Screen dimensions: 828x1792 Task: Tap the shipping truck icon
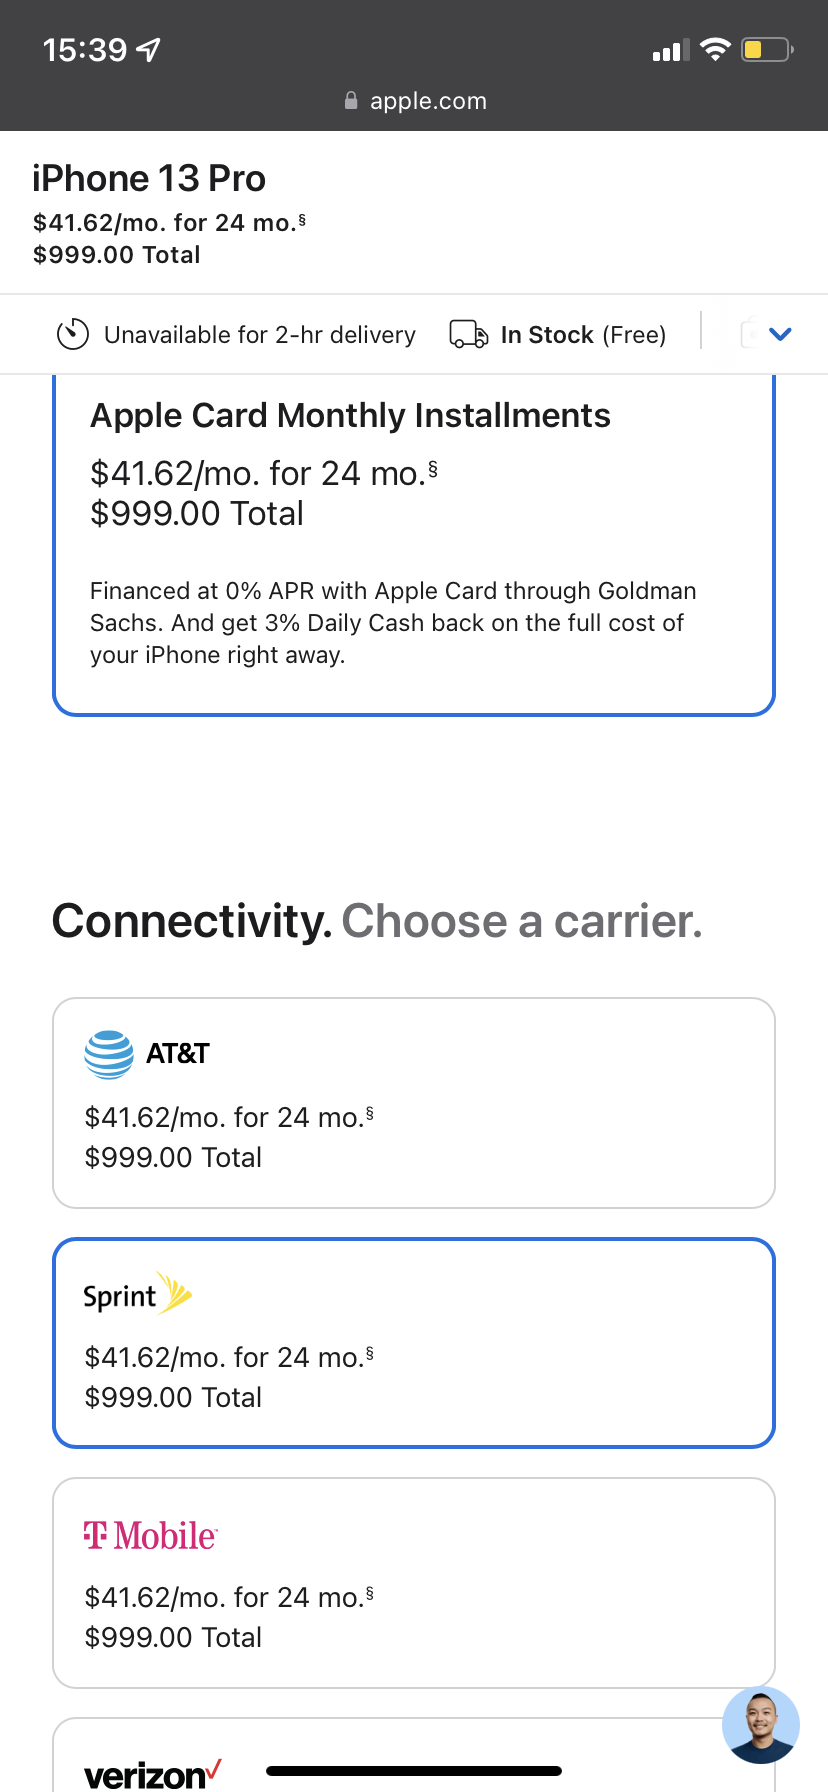(x=468, y=334)
